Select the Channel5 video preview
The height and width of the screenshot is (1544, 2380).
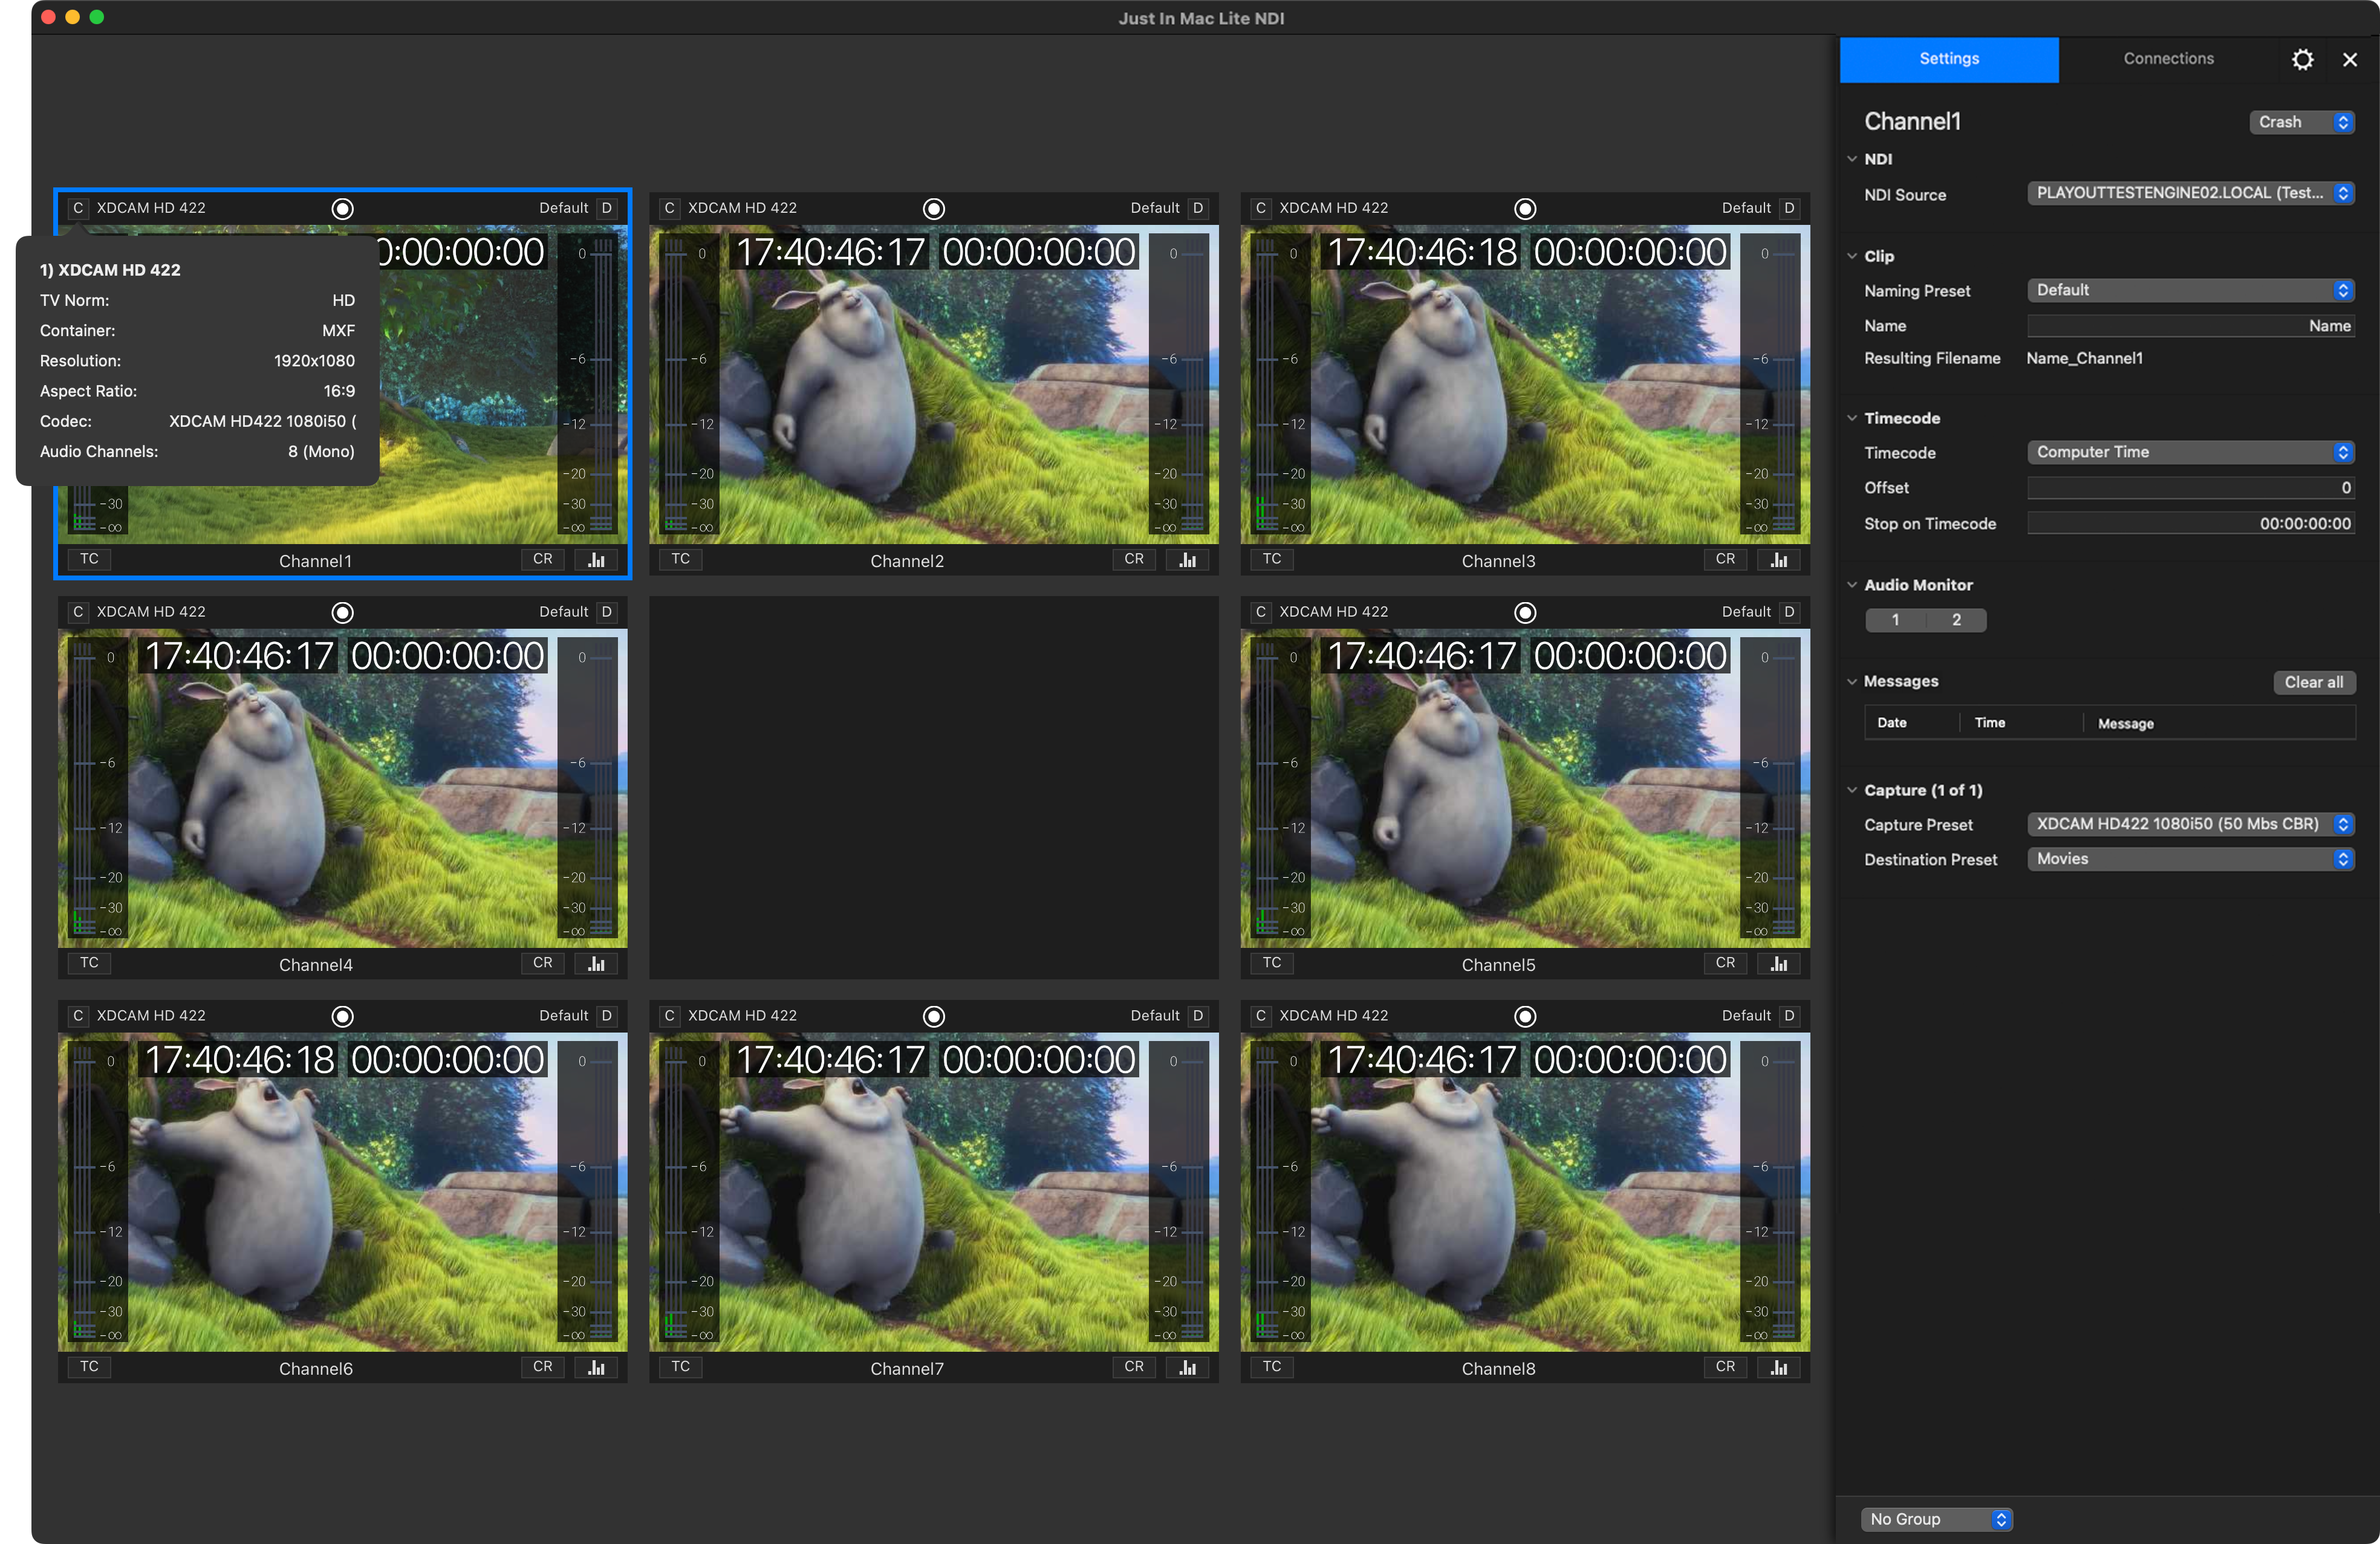1524,789
